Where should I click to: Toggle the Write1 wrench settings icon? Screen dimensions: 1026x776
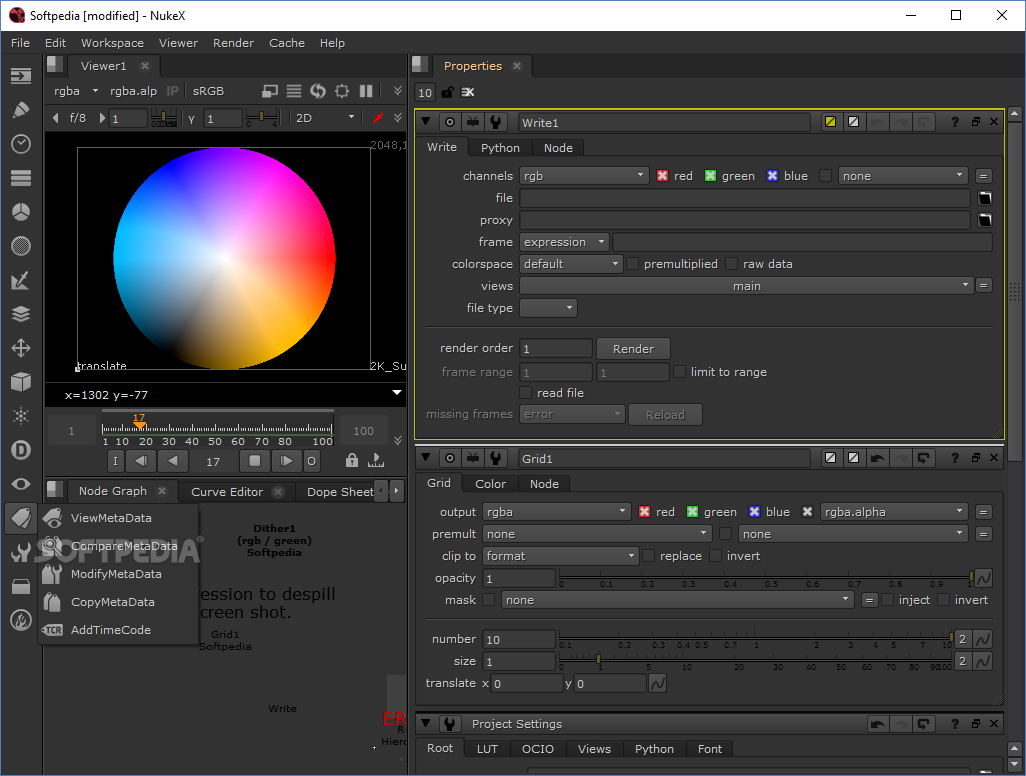495,122
